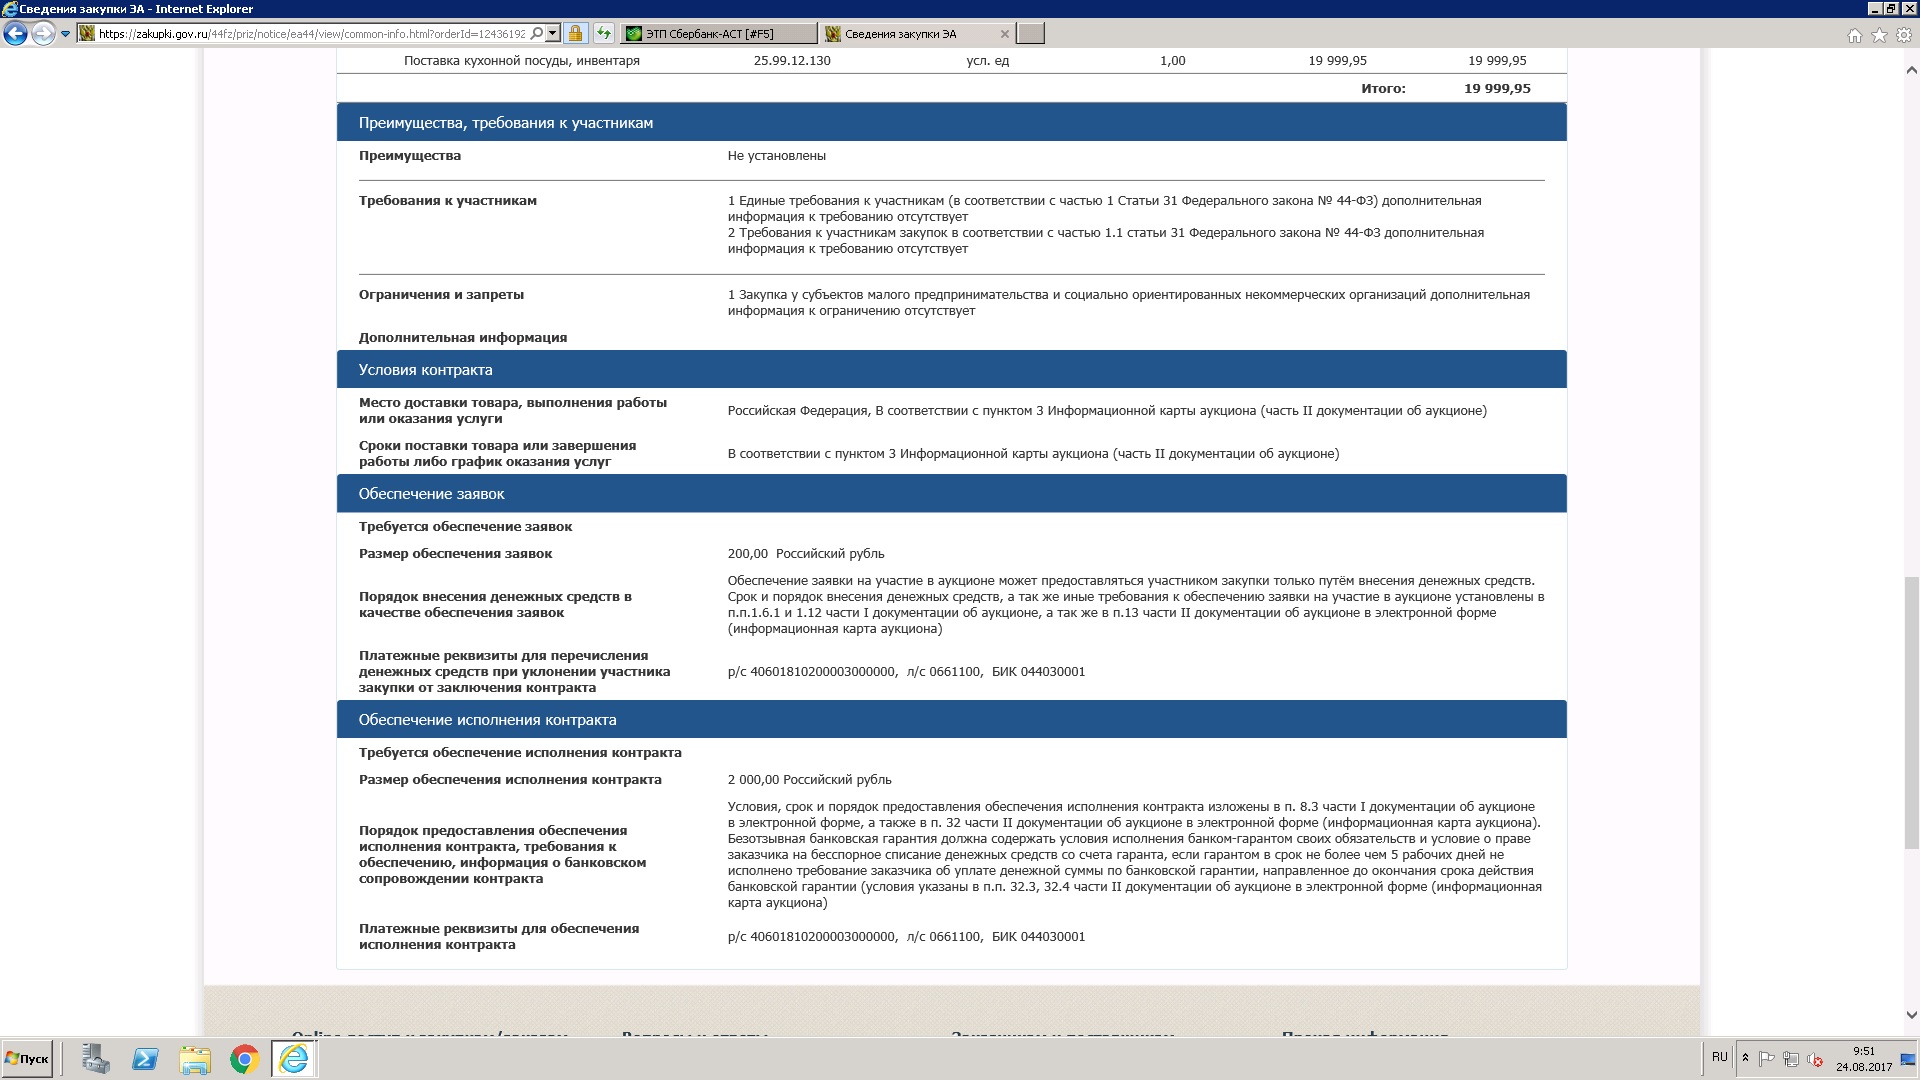The width and height of the screenshot is (1920, 1080).
Task: Click the Home icon in IE toolbar
Action: (1854, 36)
